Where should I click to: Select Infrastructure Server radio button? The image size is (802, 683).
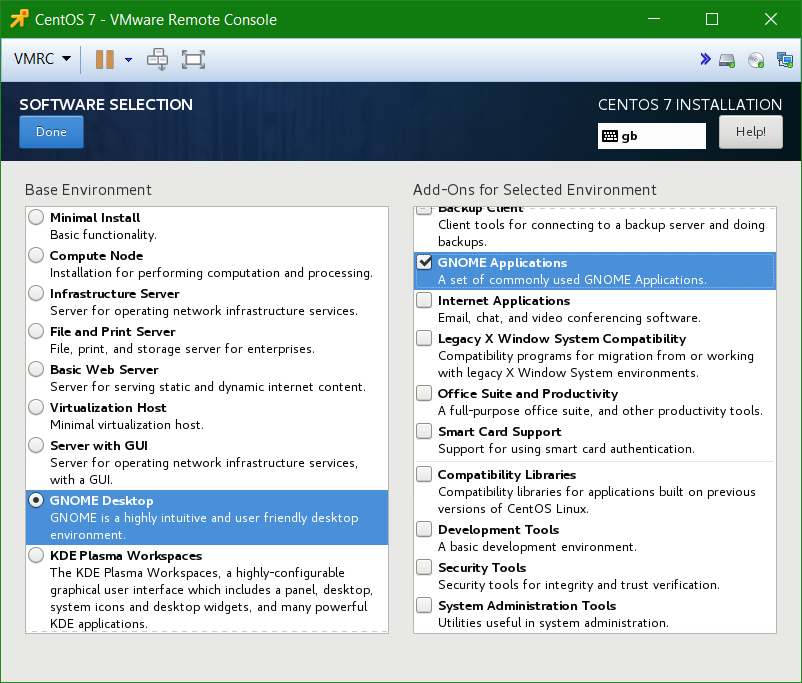(36, 293)
